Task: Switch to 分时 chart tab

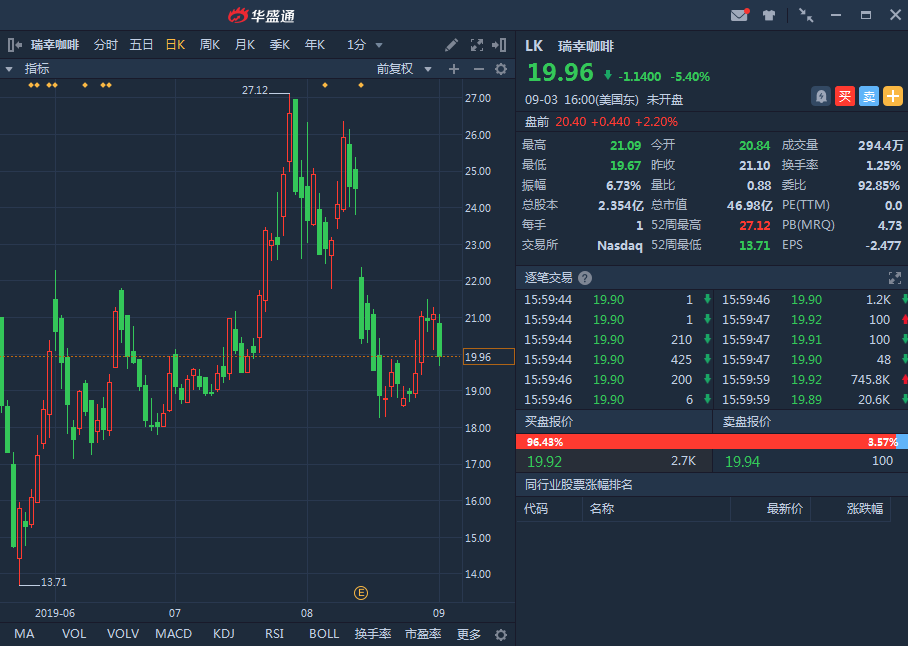Action: coord(105,45)
